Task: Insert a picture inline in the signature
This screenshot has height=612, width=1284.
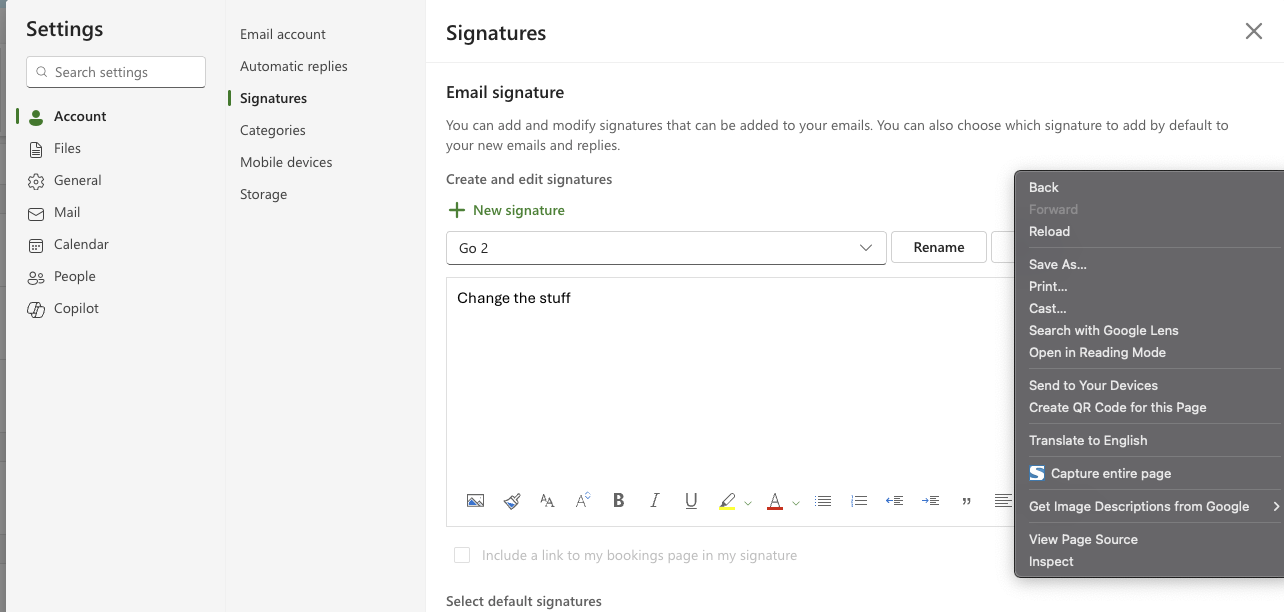Action: (x=475, y=501)
